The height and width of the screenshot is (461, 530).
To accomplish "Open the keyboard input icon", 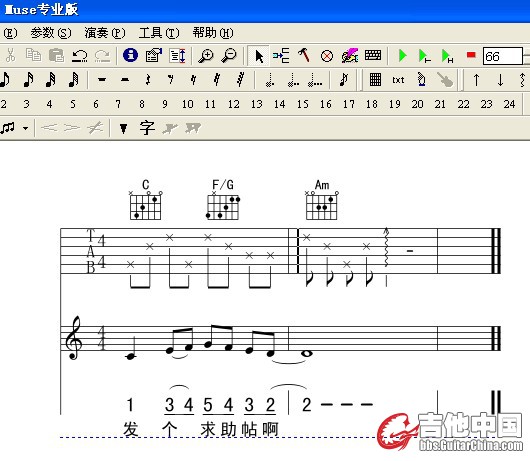I will [x=373, y=55].
